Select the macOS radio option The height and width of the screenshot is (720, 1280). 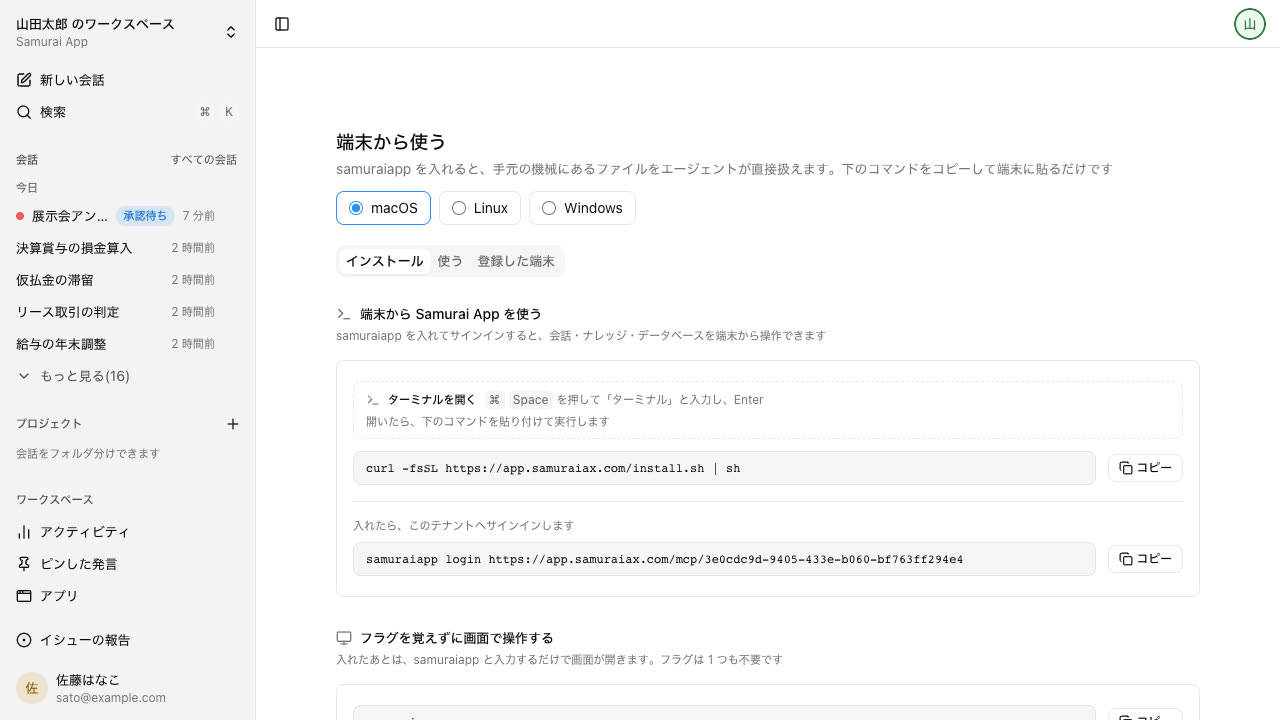[x=384, y=208]
